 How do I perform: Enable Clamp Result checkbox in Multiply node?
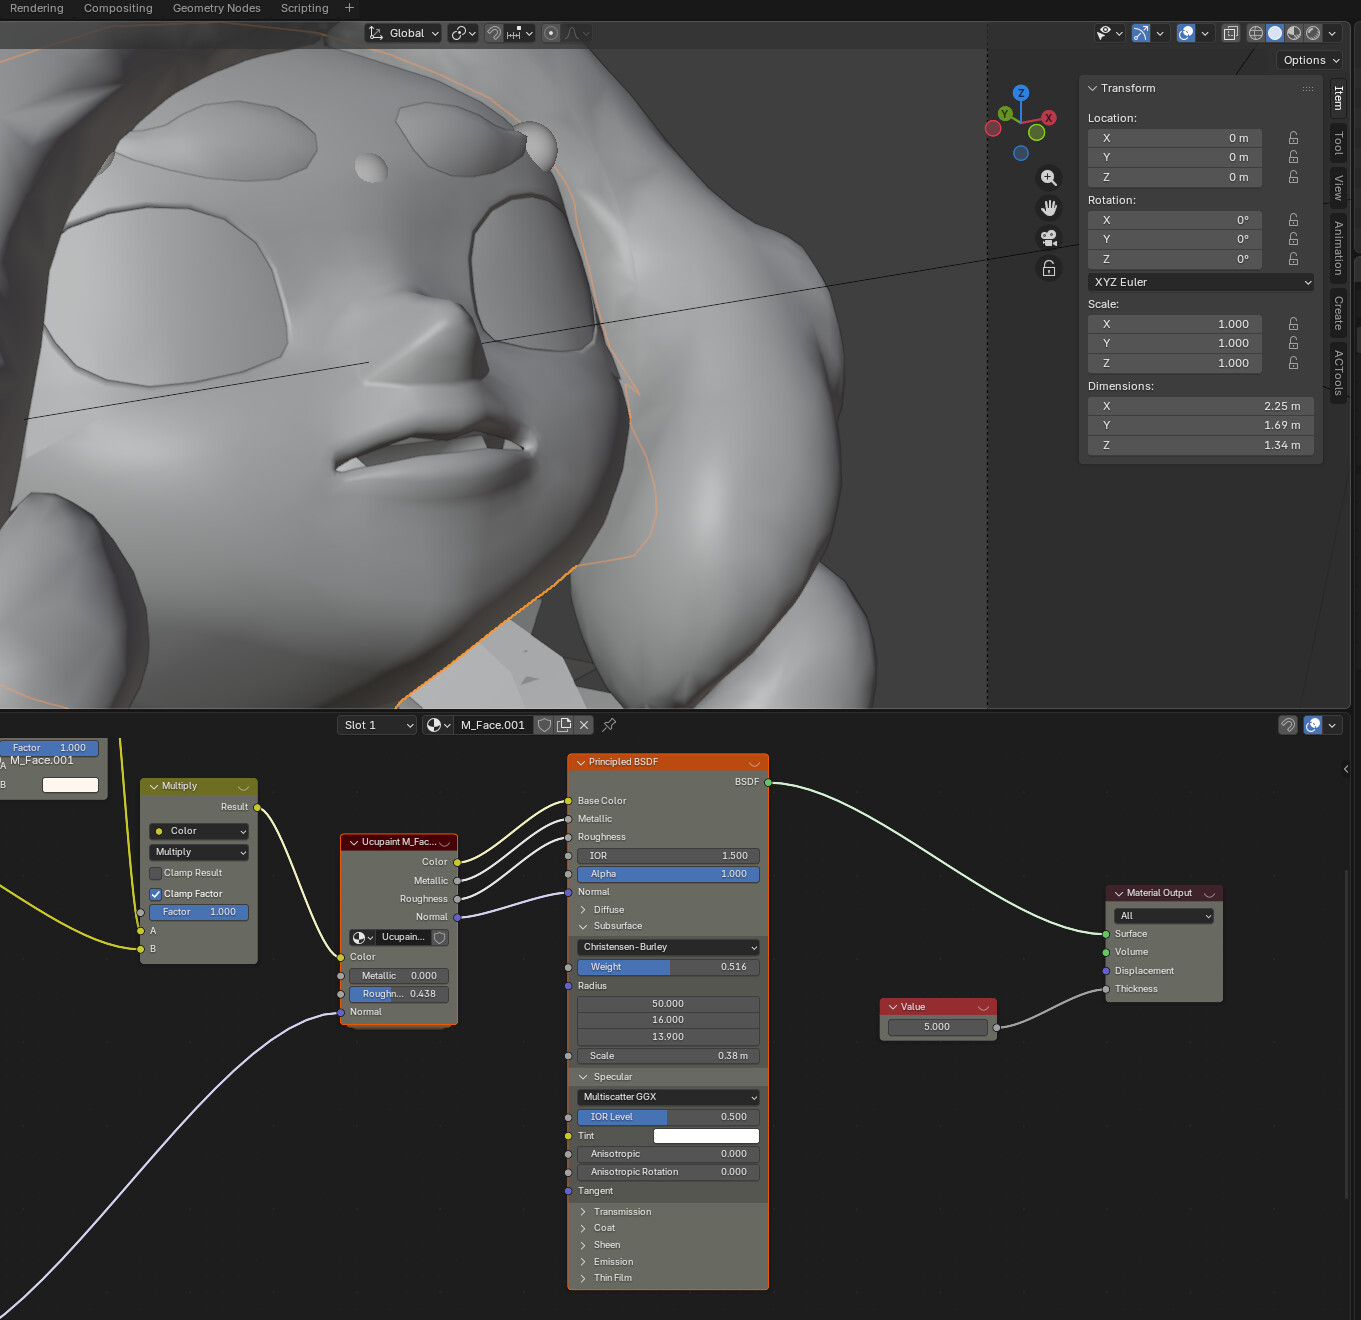point(156,873)
